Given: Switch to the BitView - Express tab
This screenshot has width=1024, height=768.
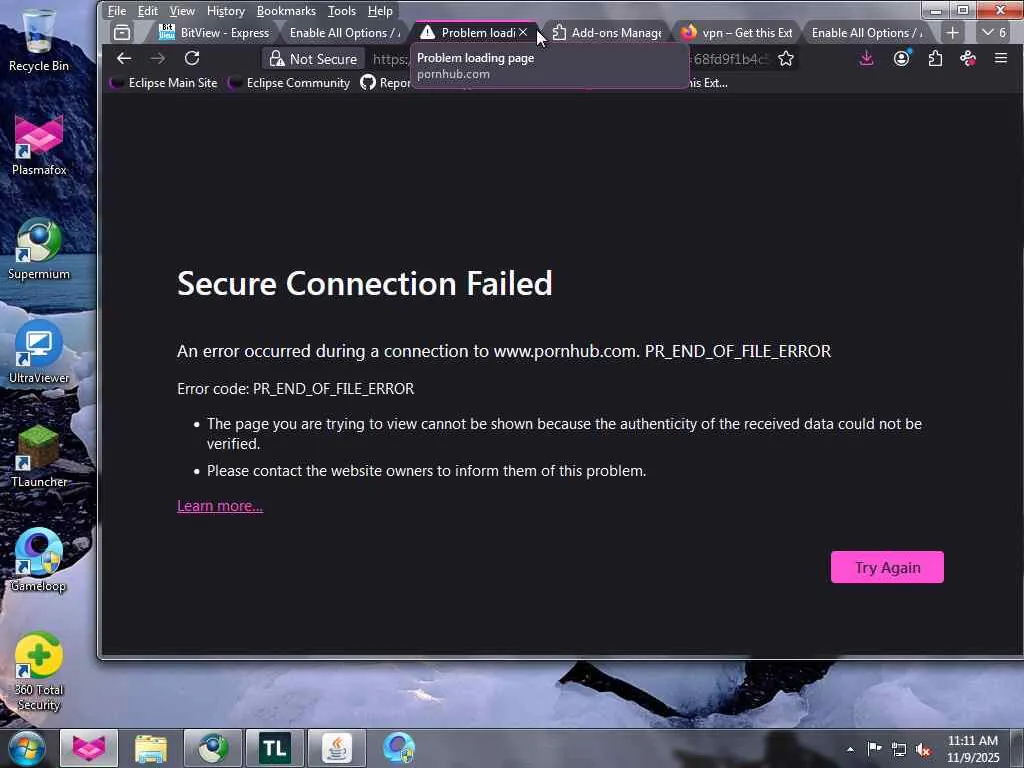Looking at the screenshot, I should click(x=215, y=33).
